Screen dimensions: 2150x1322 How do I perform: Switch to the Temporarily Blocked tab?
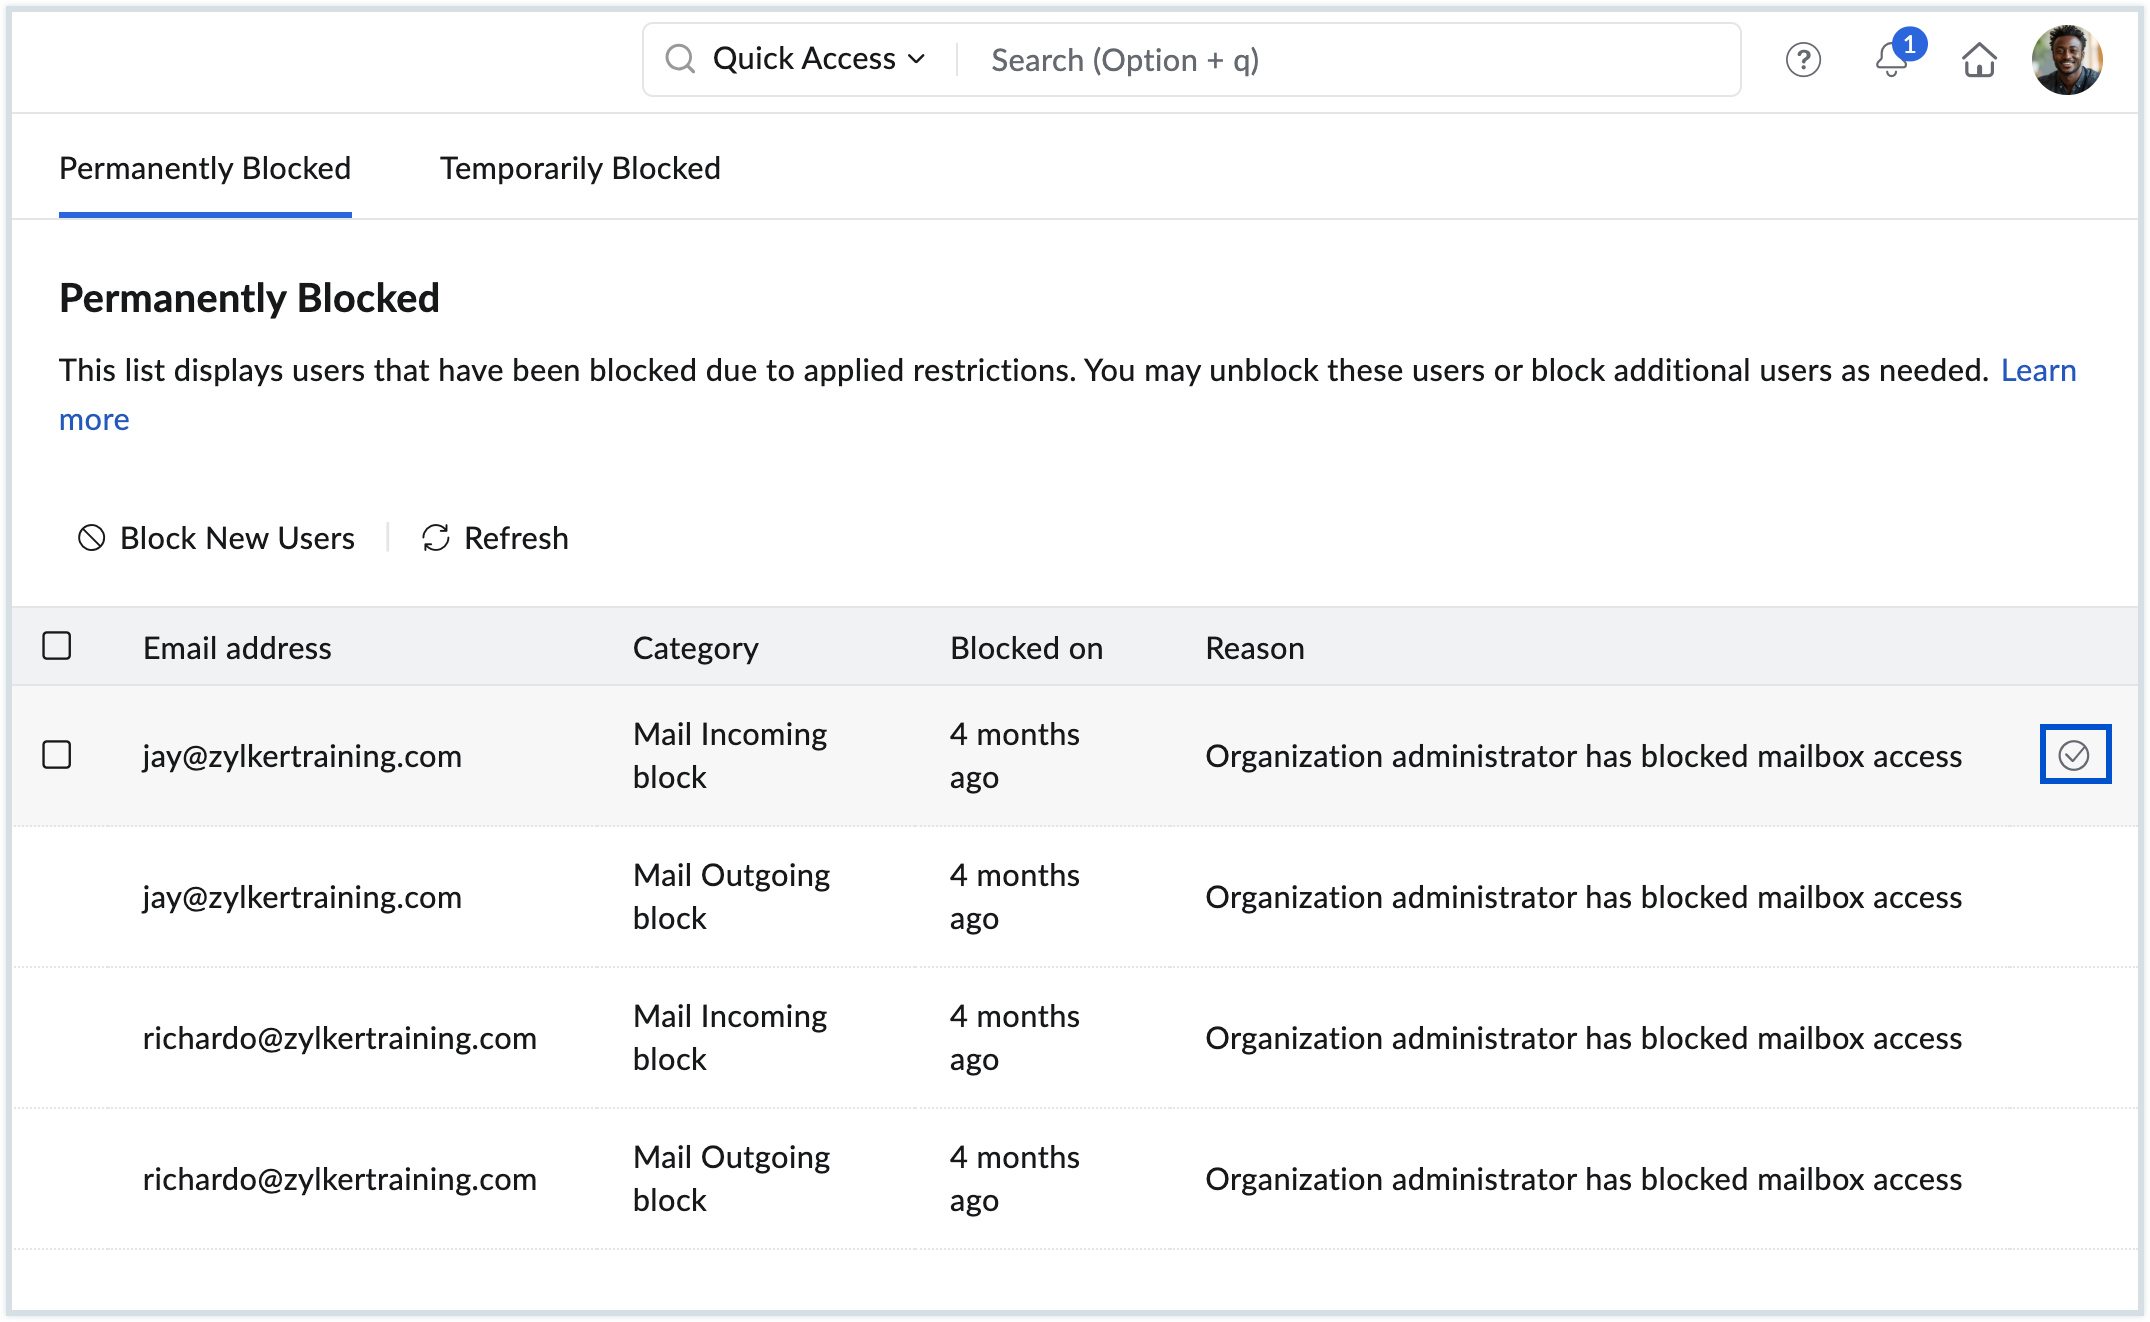(580, 168)
